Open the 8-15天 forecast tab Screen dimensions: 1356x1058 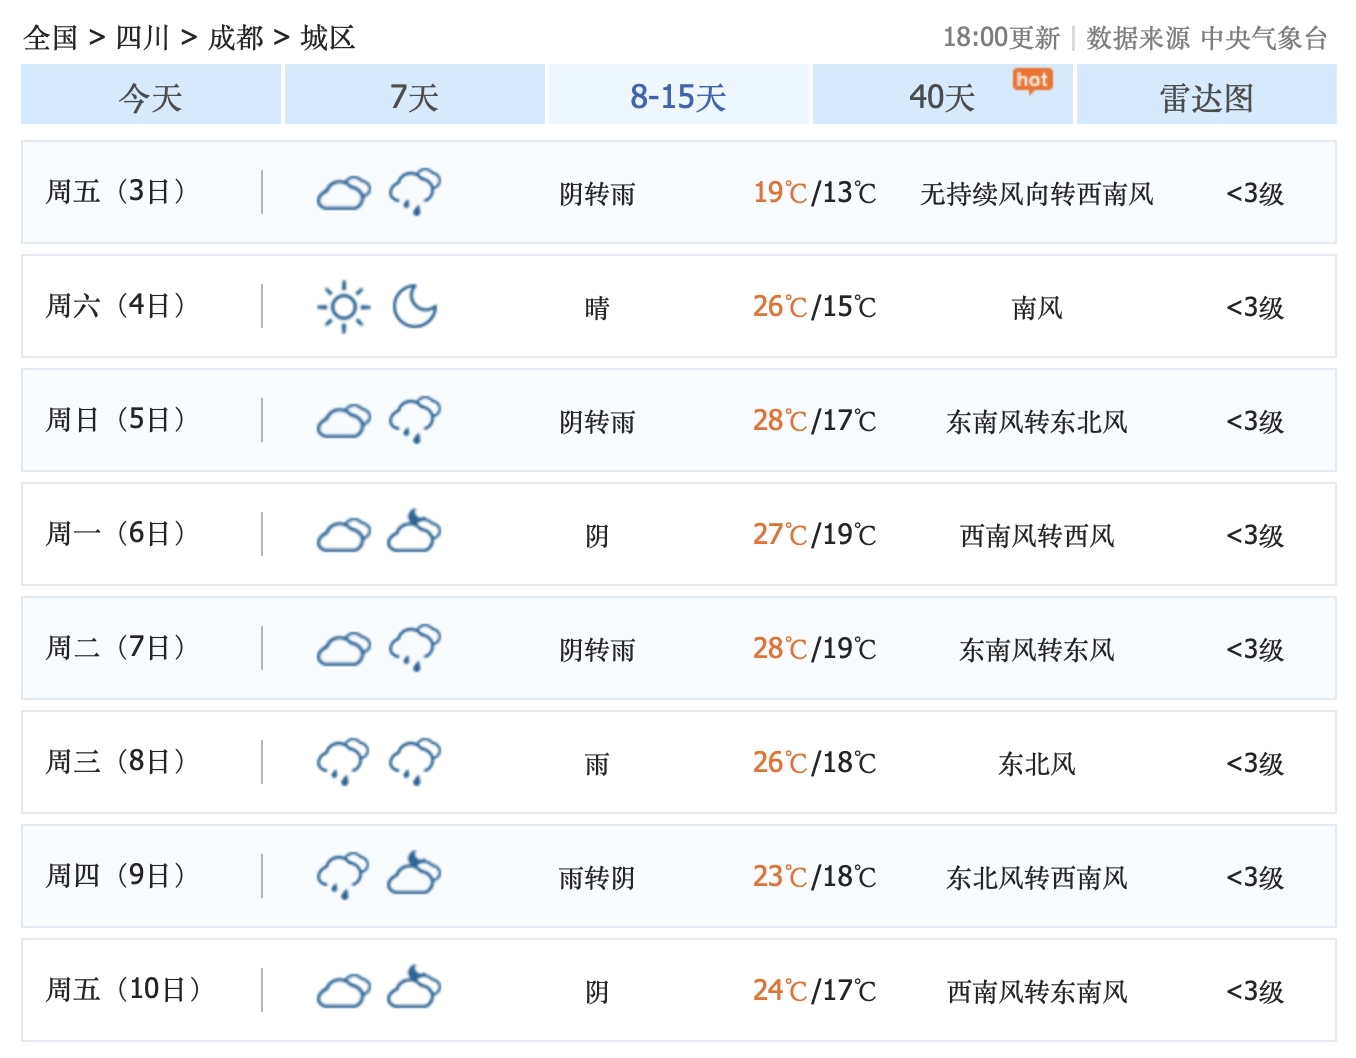coord(678,97)
